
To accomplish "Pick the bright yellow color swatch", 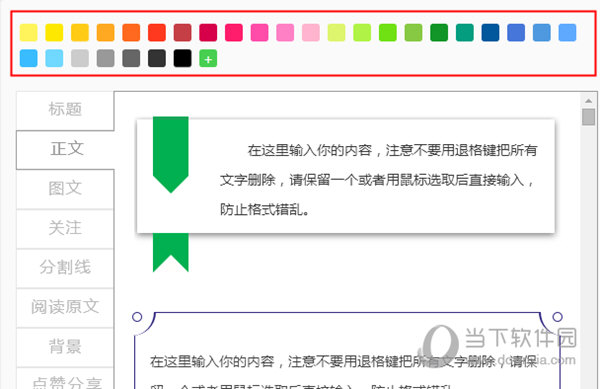I will click(54, 32).
